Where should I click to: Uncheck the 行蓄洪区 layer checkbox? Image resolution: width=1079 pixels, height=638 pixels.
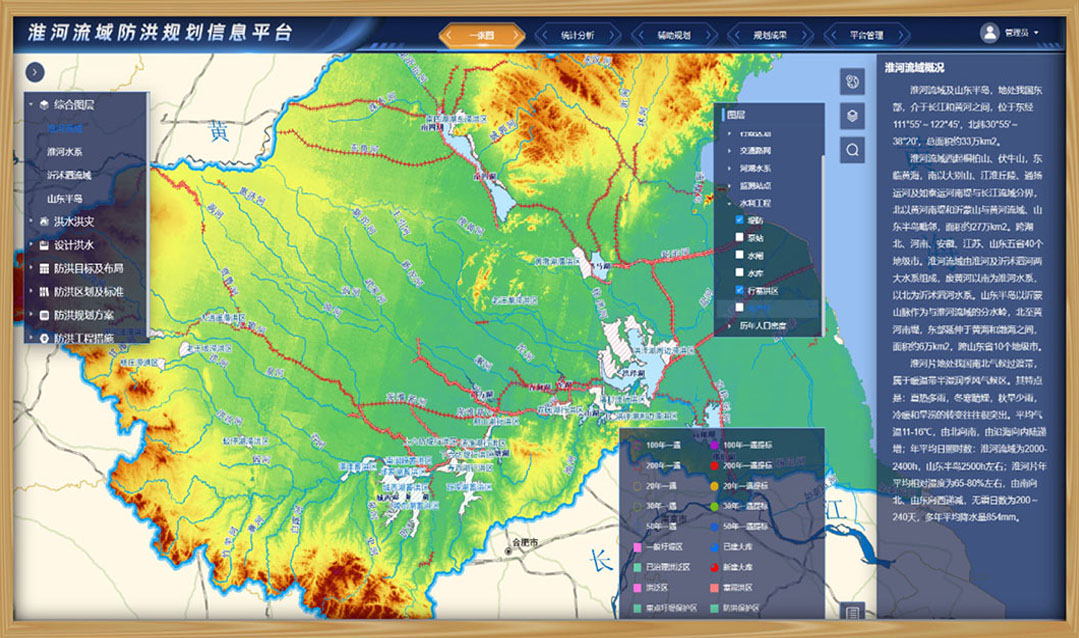click(739, 290)
